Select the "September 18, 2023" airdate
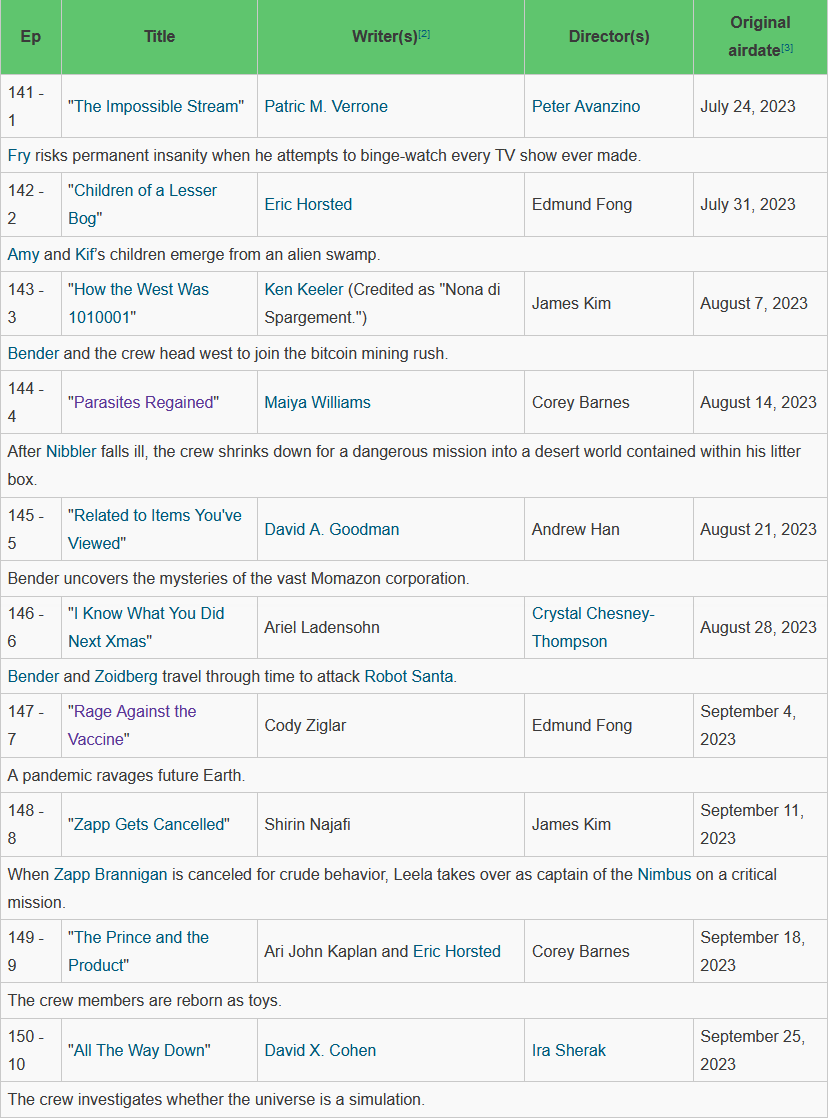828x1118 pixels. 752,951
